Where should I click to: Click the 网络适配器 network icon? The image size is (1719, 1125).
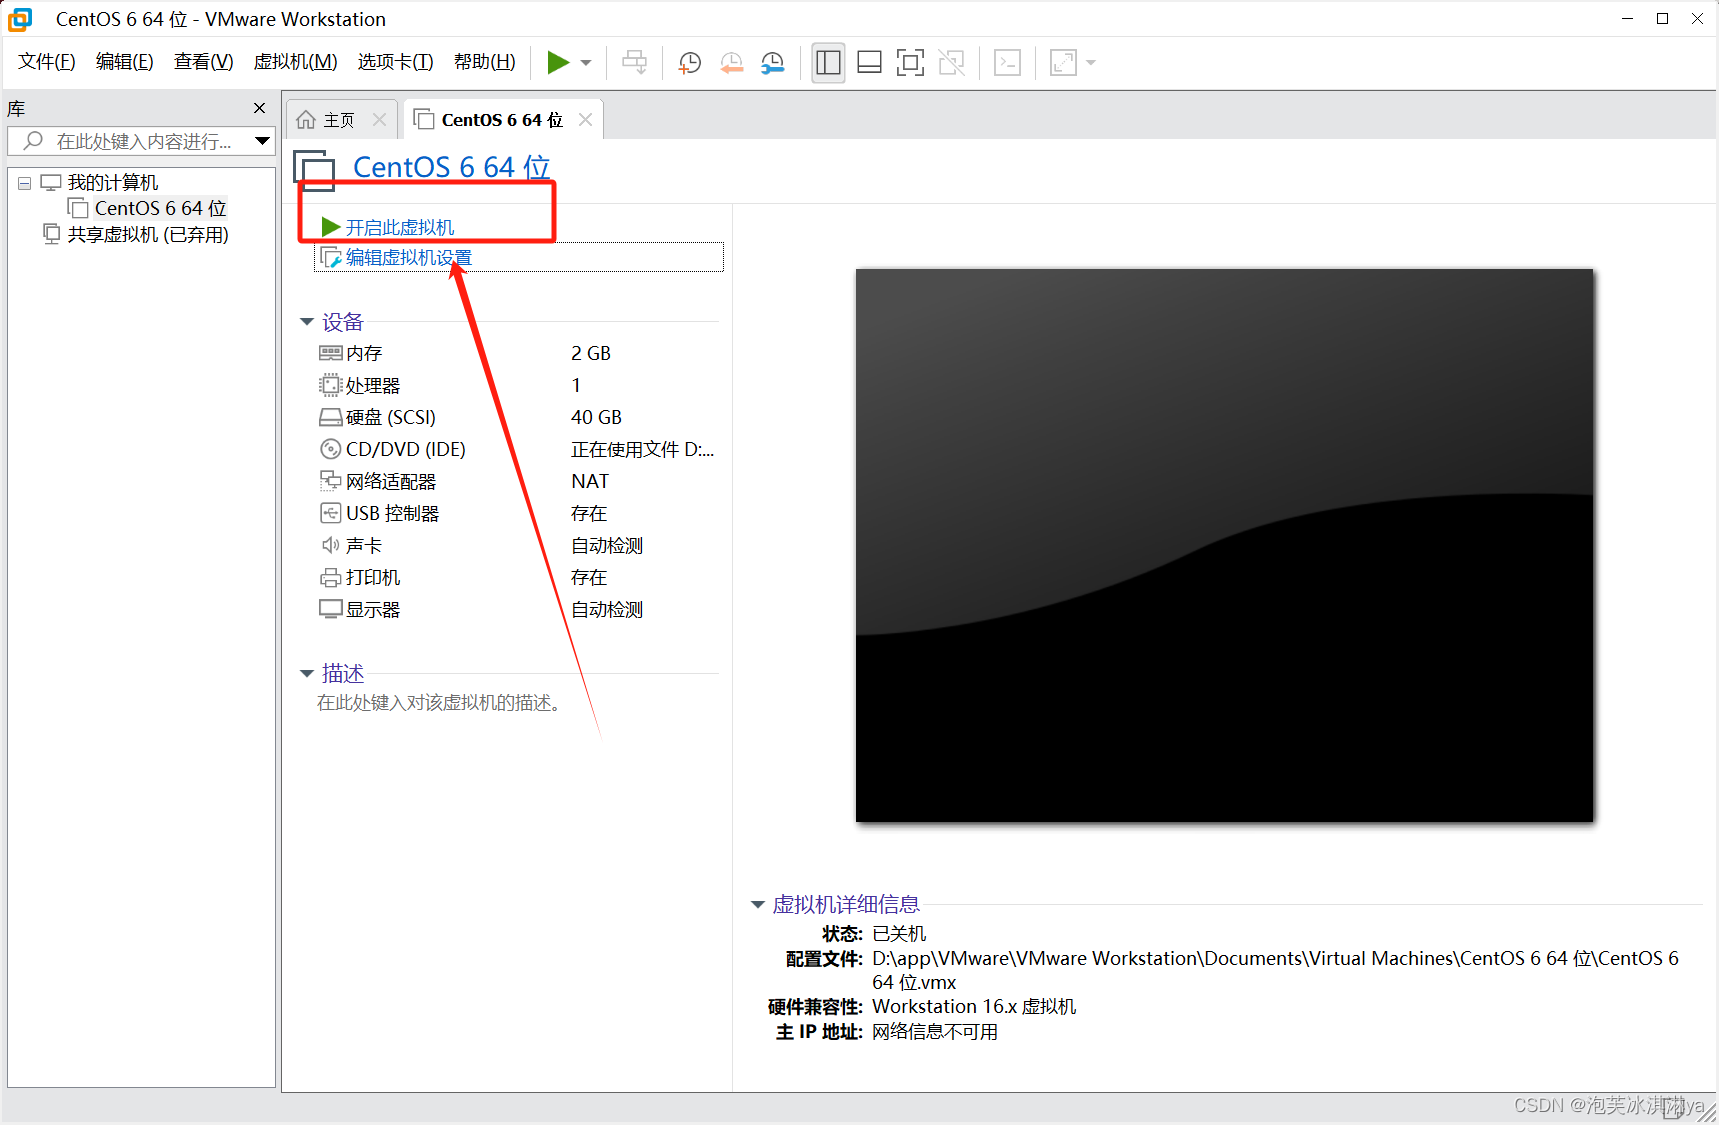pos(331,481)
